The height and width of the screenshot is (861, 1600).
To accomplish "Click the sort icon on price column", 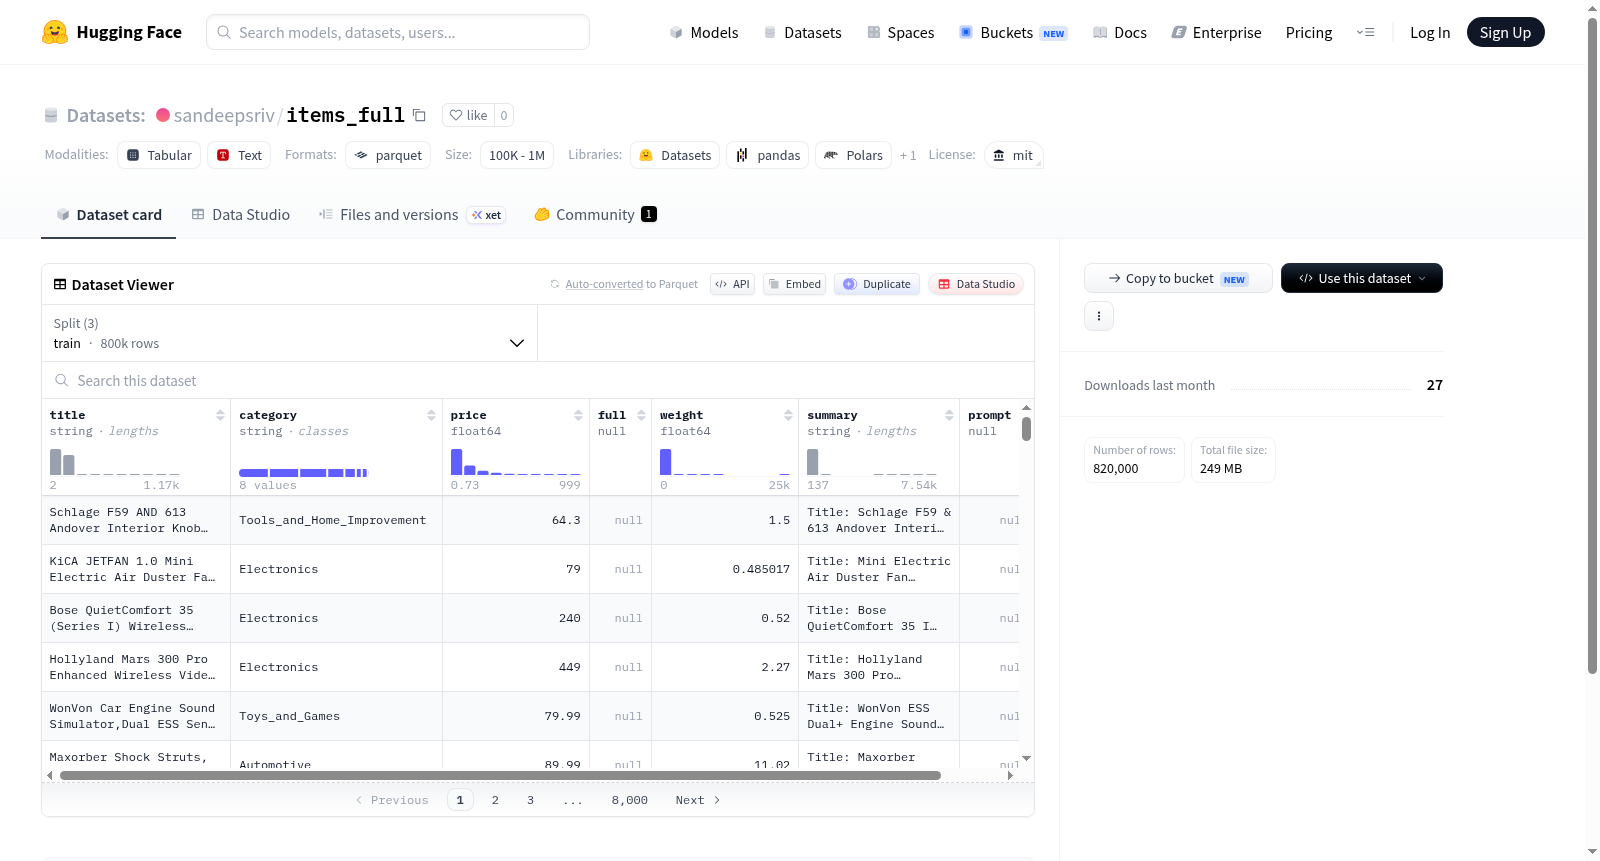I will 578,415.
